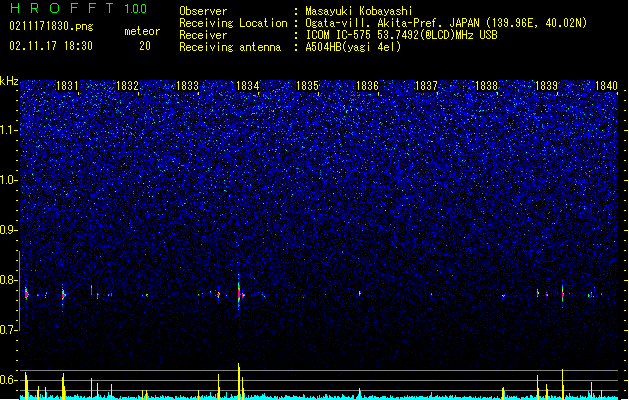The width and height of the screenshot is (629, 400).
Task: Click the meteor count value 20
Action: (145, 46)
